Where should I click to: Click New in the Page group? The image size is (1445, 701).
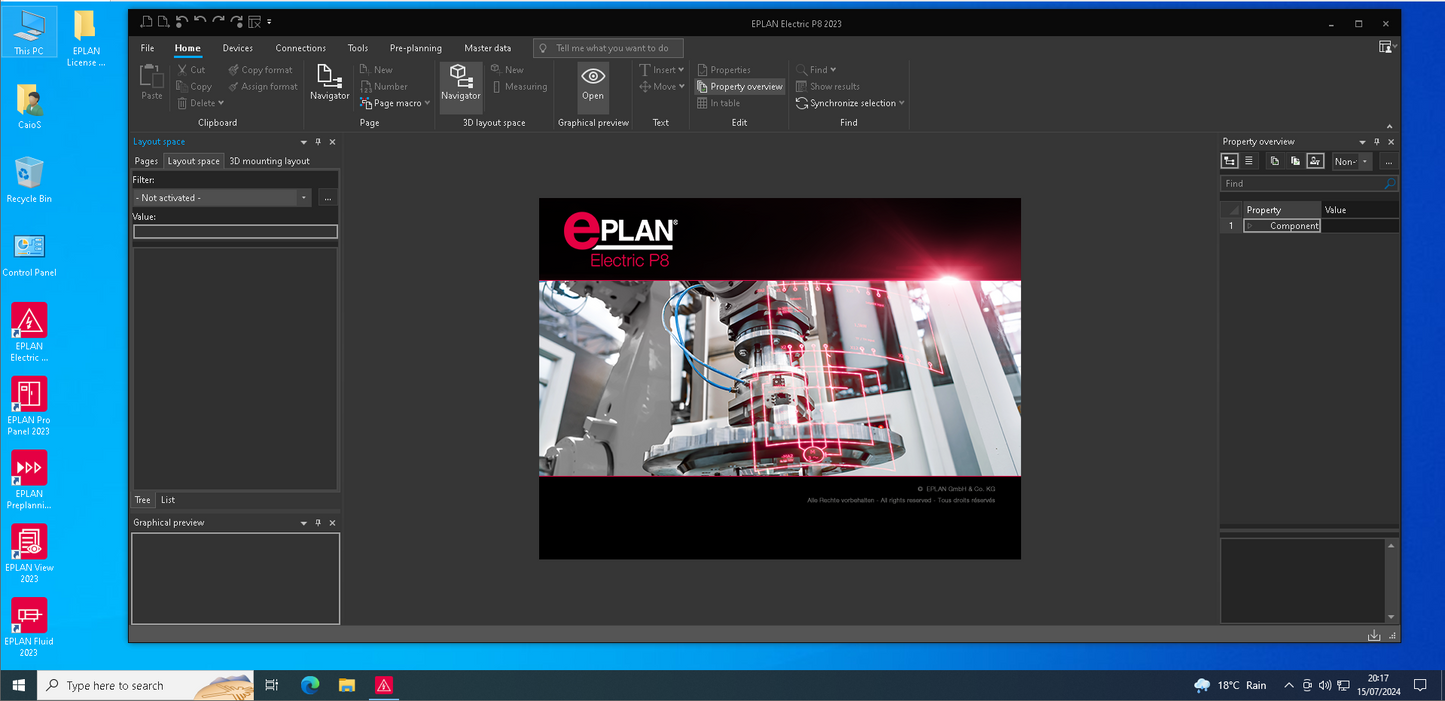click(x=376, y=70)
